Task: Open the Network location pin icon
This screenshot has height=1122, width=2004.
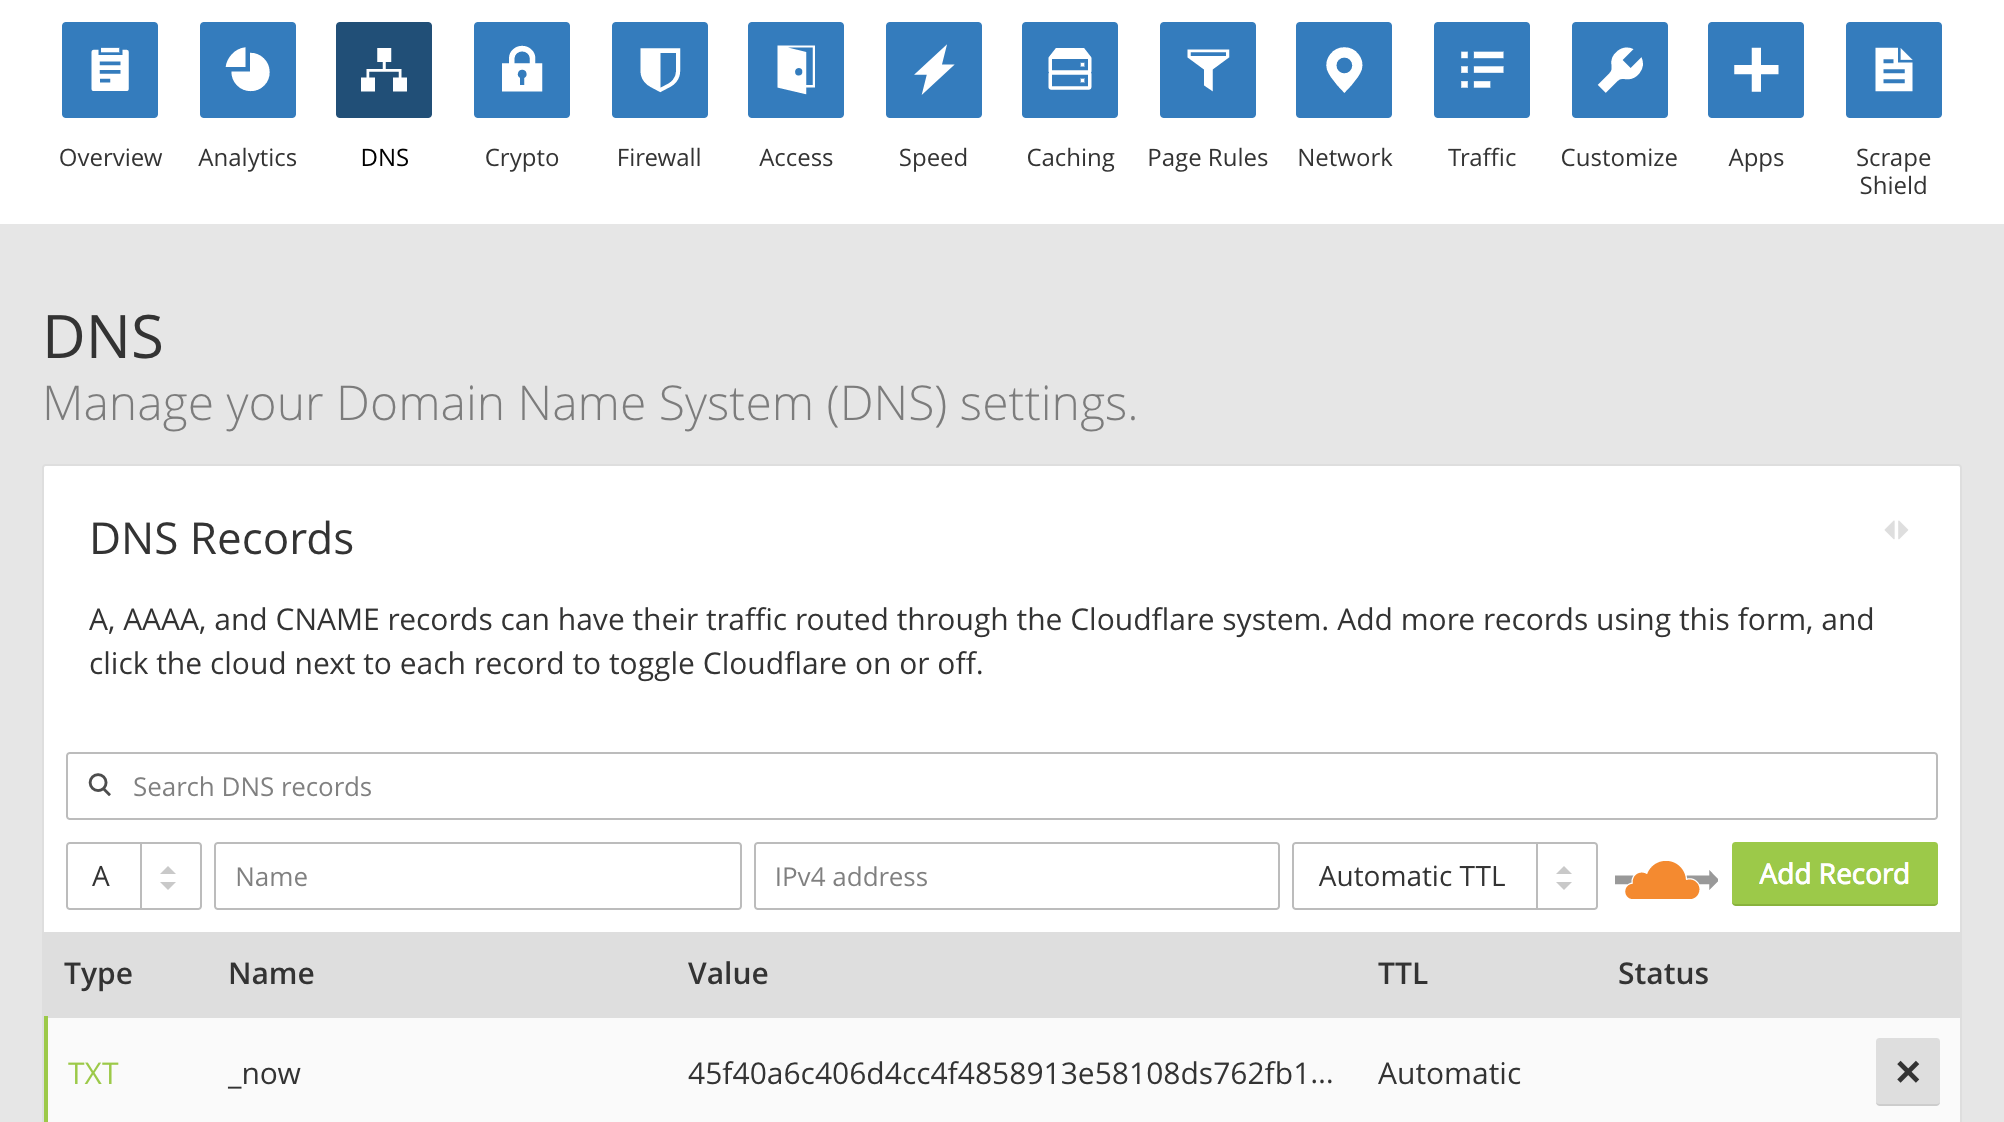Action: coord(1344,70)
